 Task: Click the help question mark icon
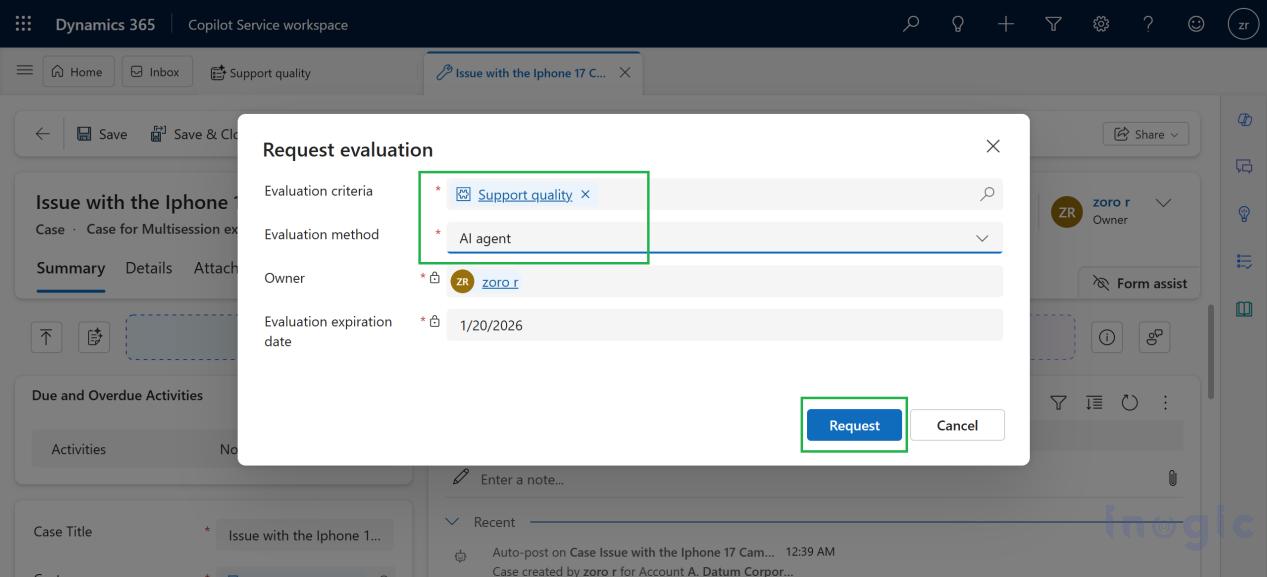tap(1148, 24)
